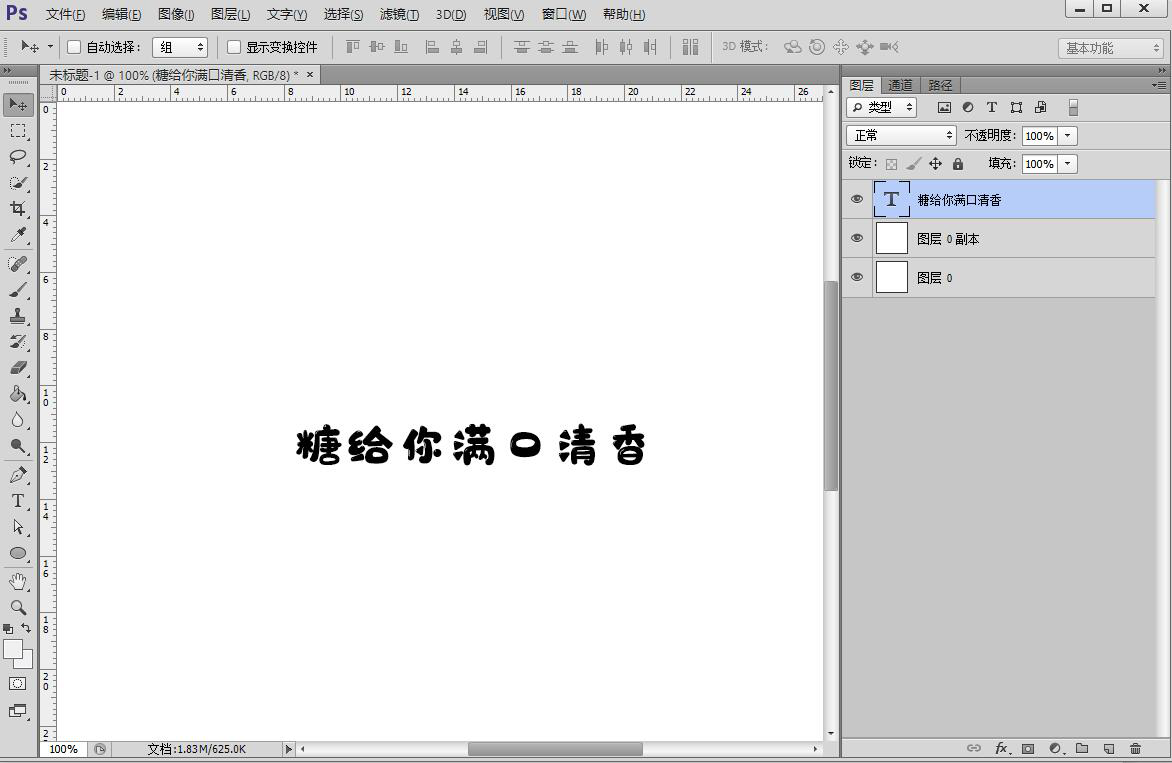Switch to the 通道 tab

(x=899, y=85)
